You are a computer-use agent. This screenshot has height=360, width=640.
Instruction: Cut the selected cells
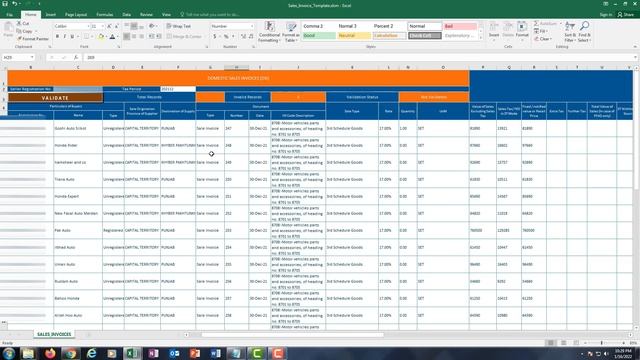(x=23, y=24)
